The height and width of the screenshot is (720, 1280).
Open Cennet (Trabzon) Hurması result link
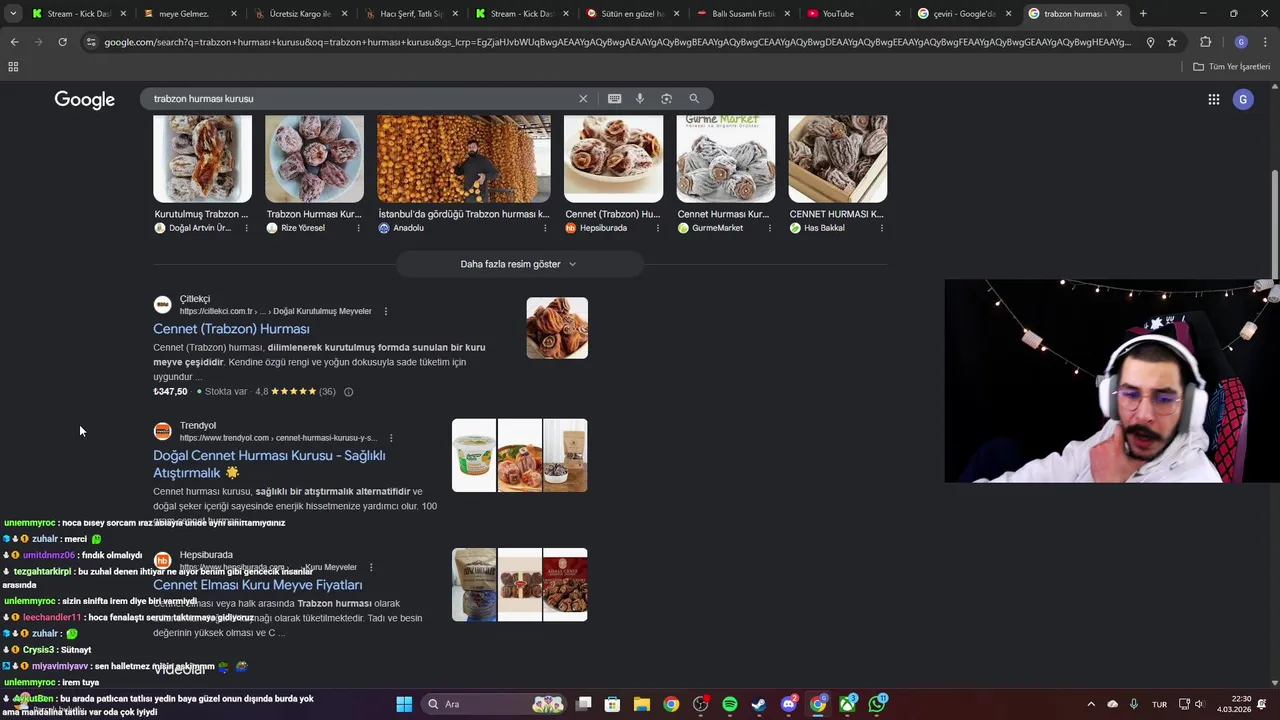(231, 329)
